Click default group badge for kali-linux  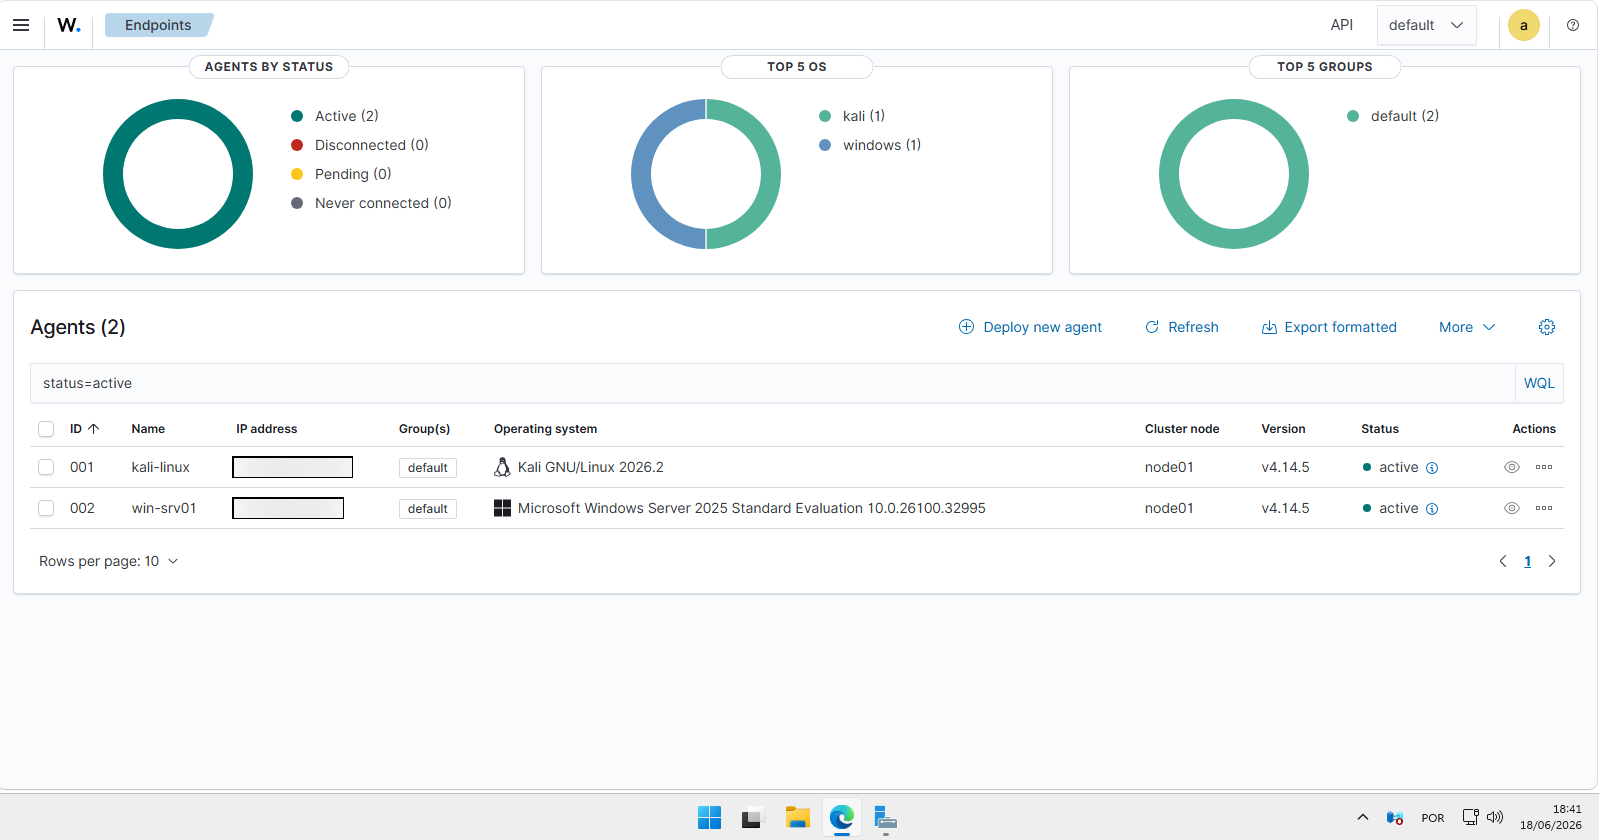[428, 468]
